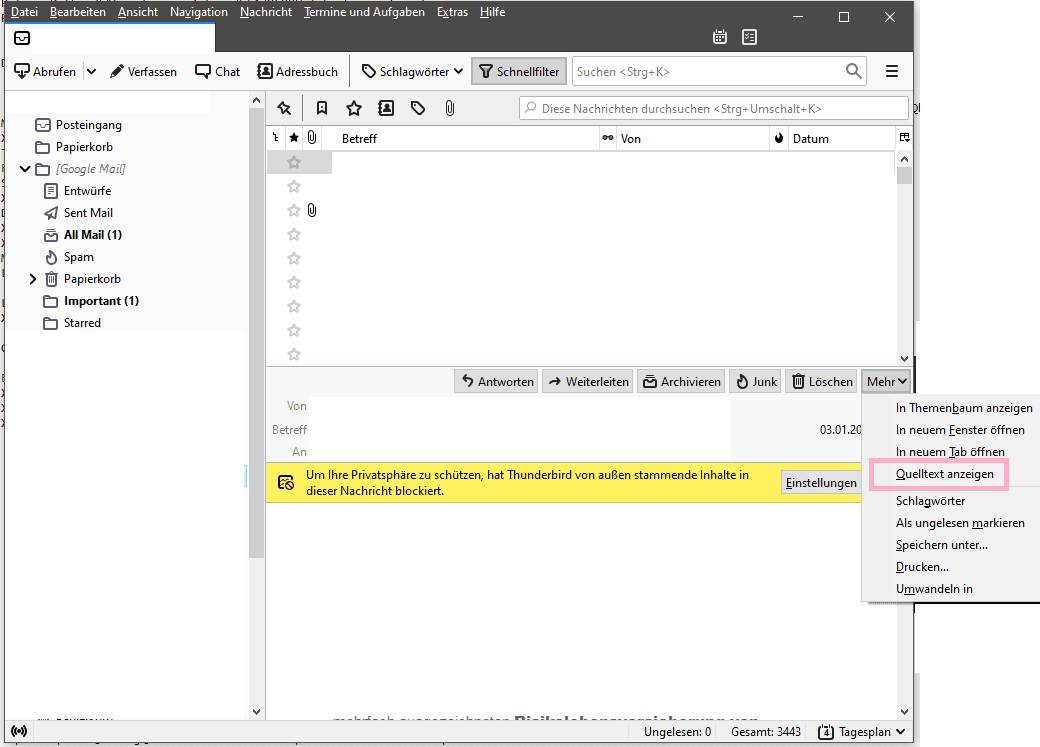Choose Drucken... in Mehr menu
The height and width of the screenshot is (747, 1040).
click(x=922, y=567)
